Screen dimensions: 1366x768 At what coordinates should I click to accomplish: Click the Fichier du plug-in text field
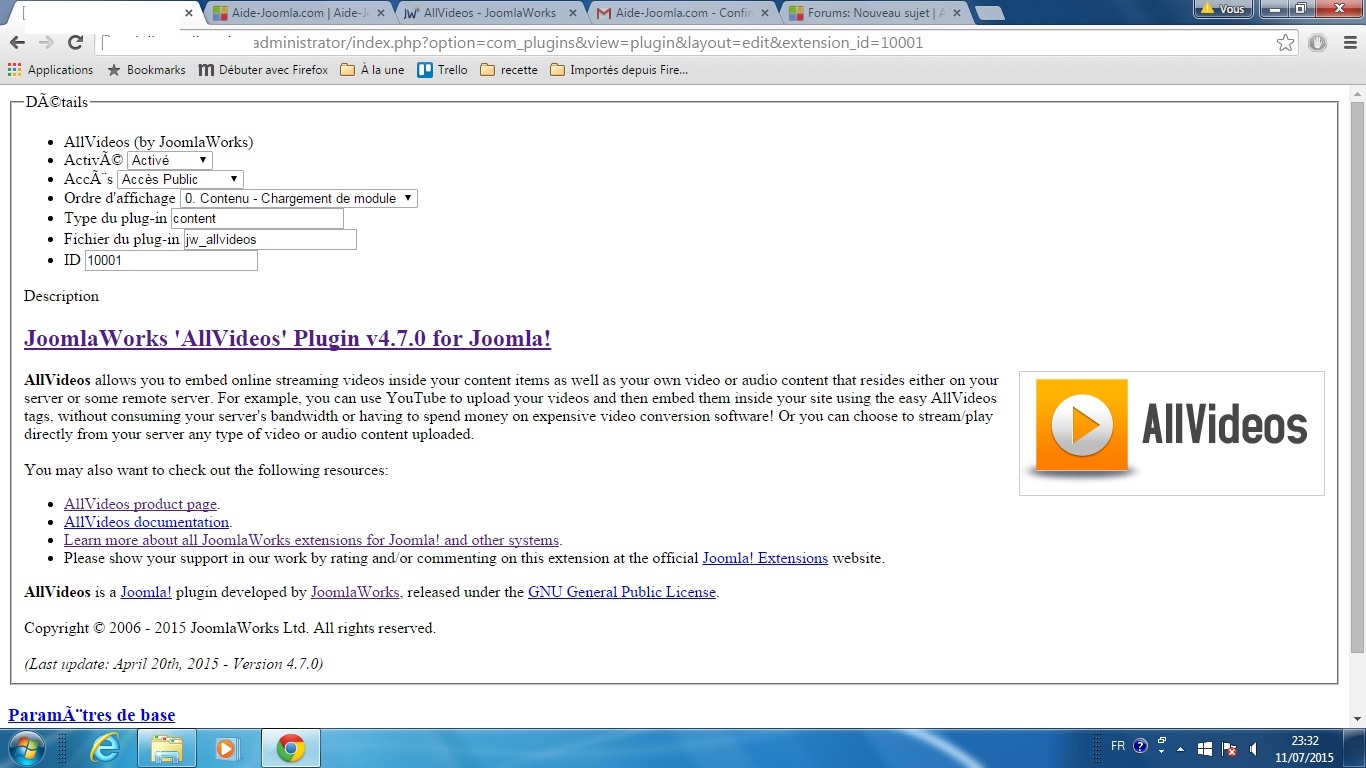pos(270,240)
